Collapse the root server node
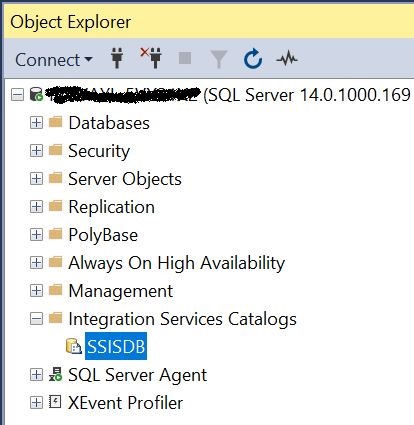 coord(18,95)
